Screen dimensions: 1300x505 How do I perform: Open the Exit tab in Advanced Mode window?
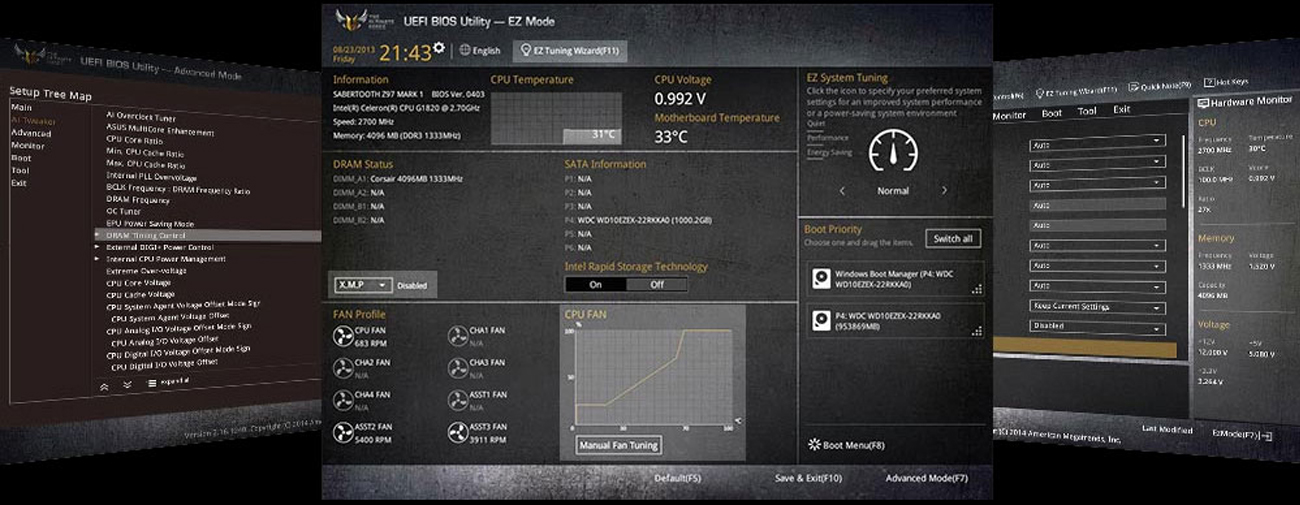coord(1122,109)
